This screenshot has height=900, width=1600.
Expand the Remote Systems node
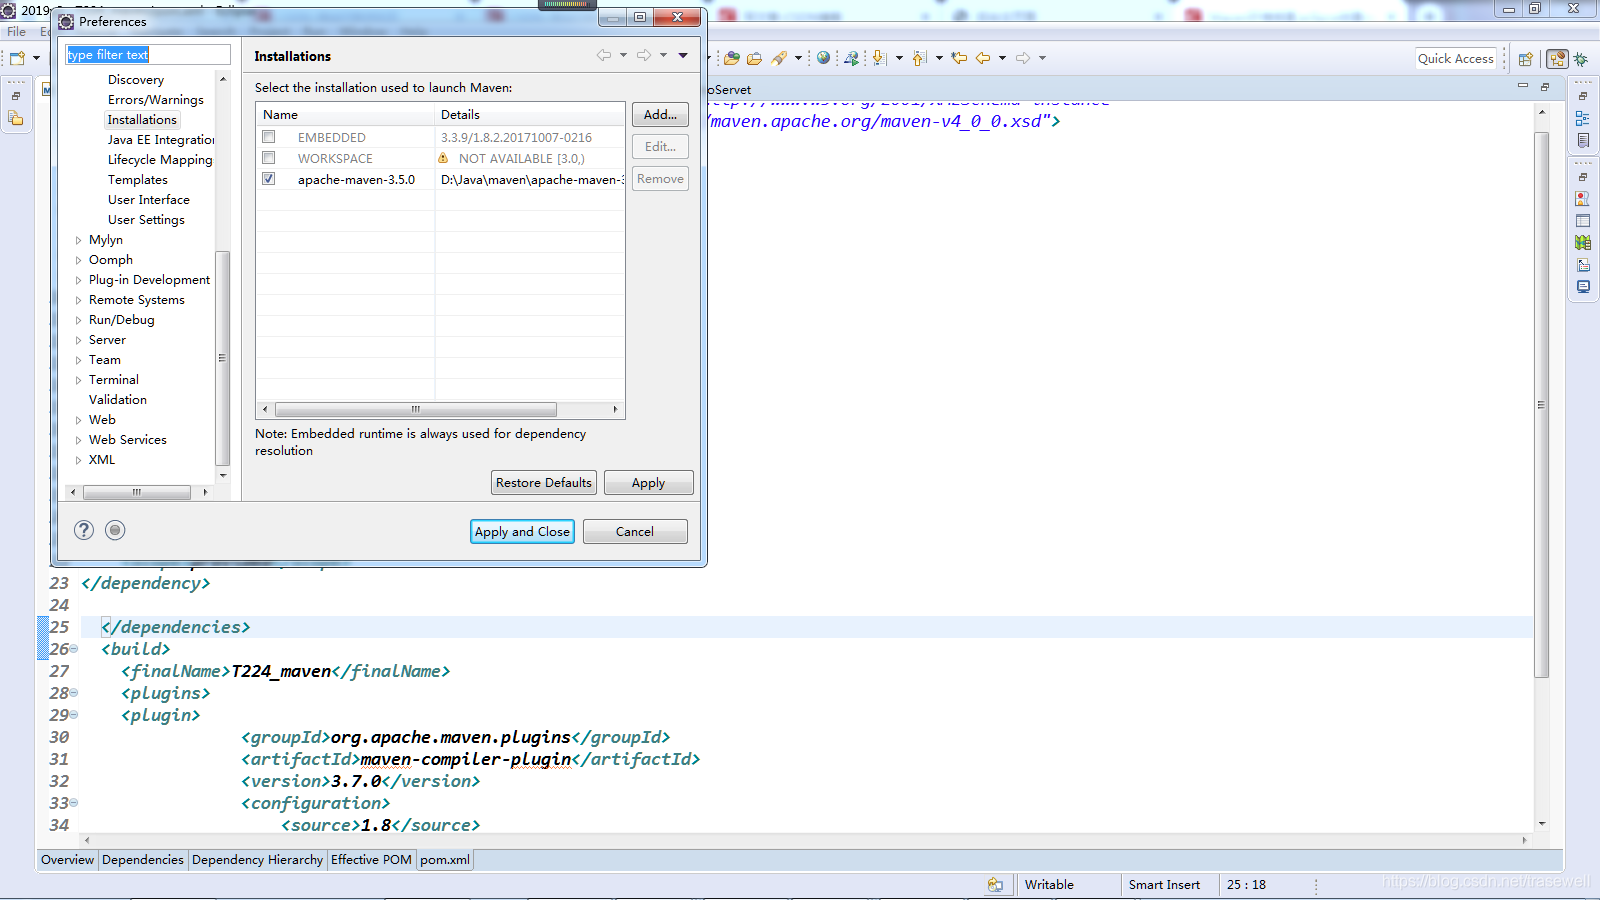point(78,300)
